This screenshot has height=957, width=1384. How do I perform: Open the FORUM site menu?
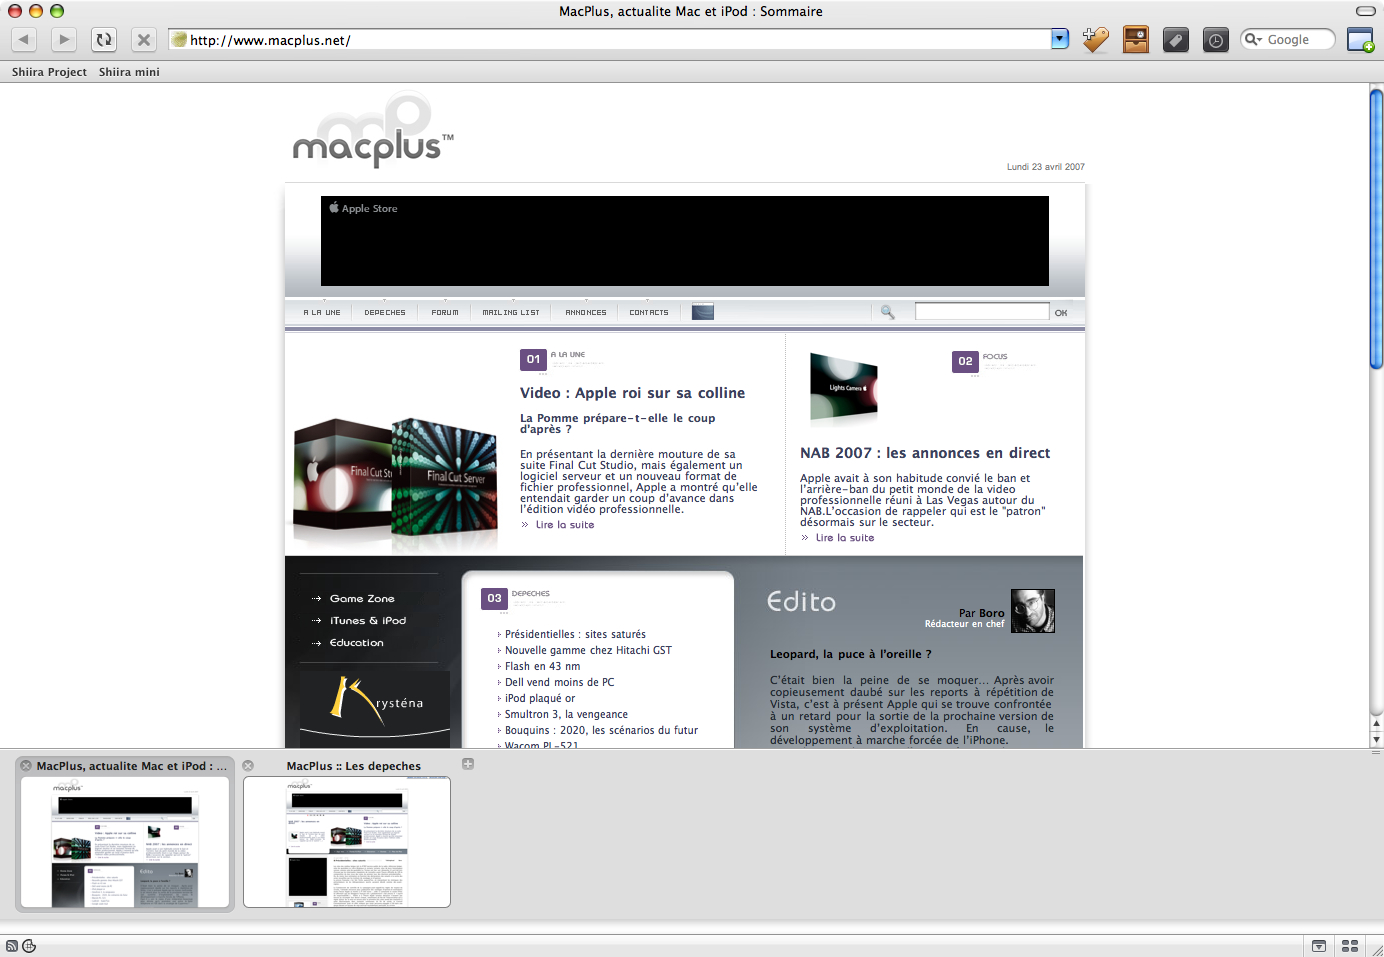(x=445, y=313)
